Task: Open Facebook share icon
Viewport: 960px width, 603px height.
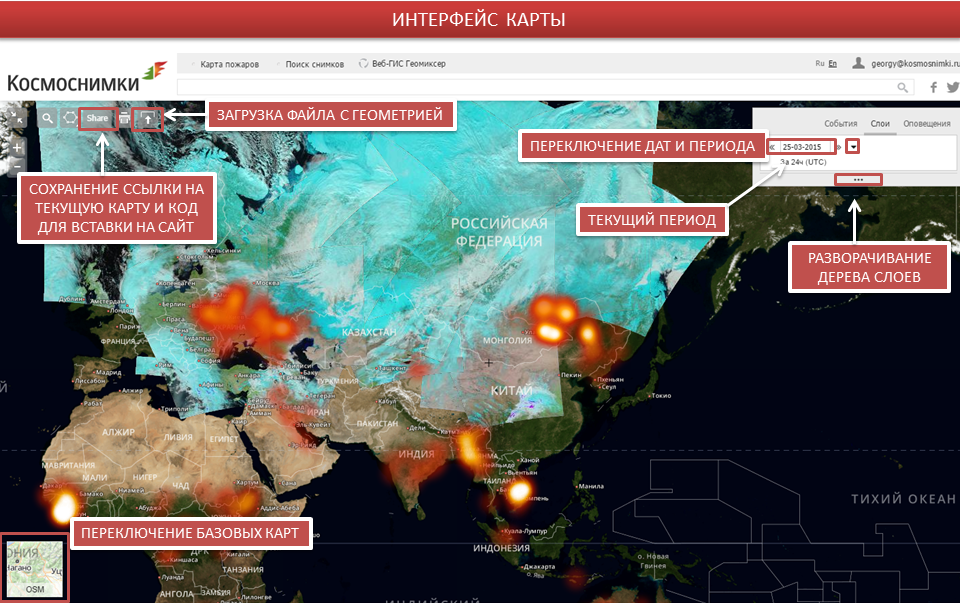Action: pos(934,88)
